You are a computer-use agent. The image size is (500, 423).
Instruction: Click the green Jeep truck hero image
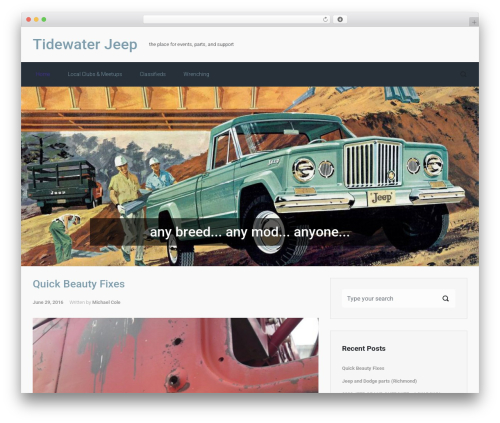[x=250, y=176]
